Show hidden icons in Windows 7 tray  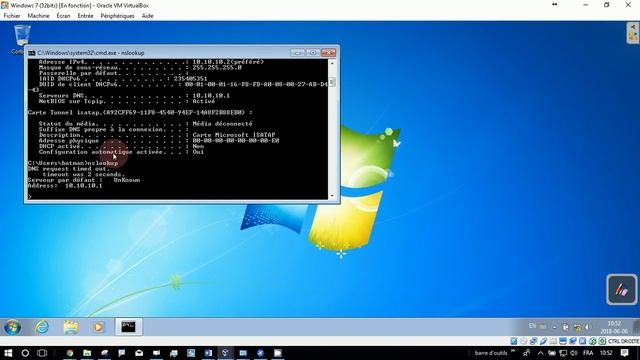pyautogui.click(x=554, y=327)
